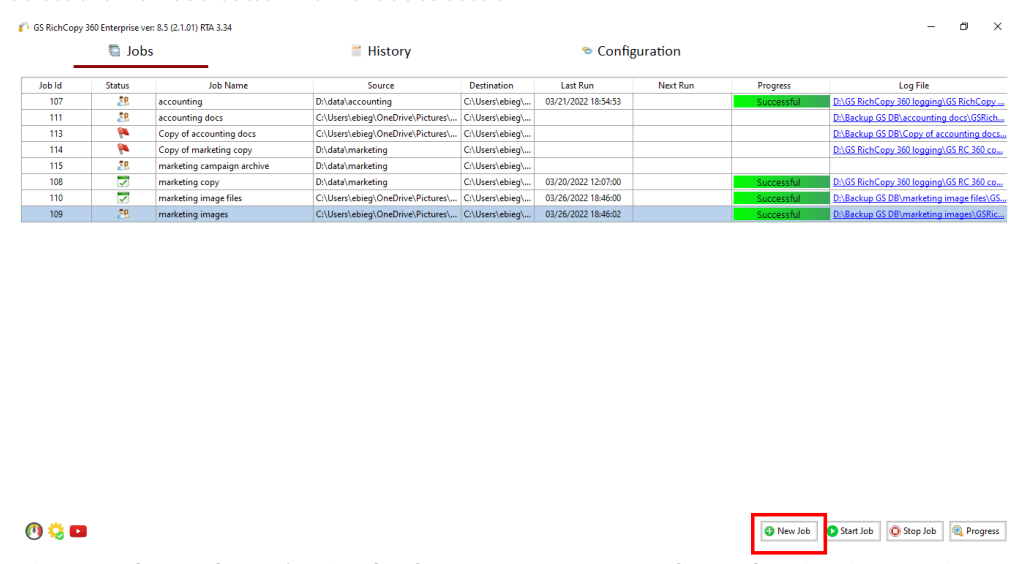1027x564 pixels.
Task: Open the log link for marketing copy
Action: 918,182
